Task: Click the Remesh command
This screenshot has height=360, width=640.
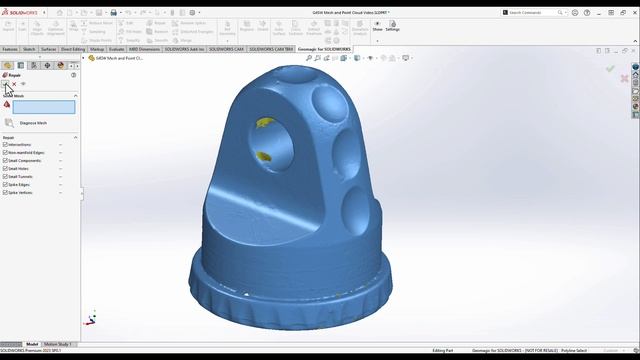Action: coord(157,31)
